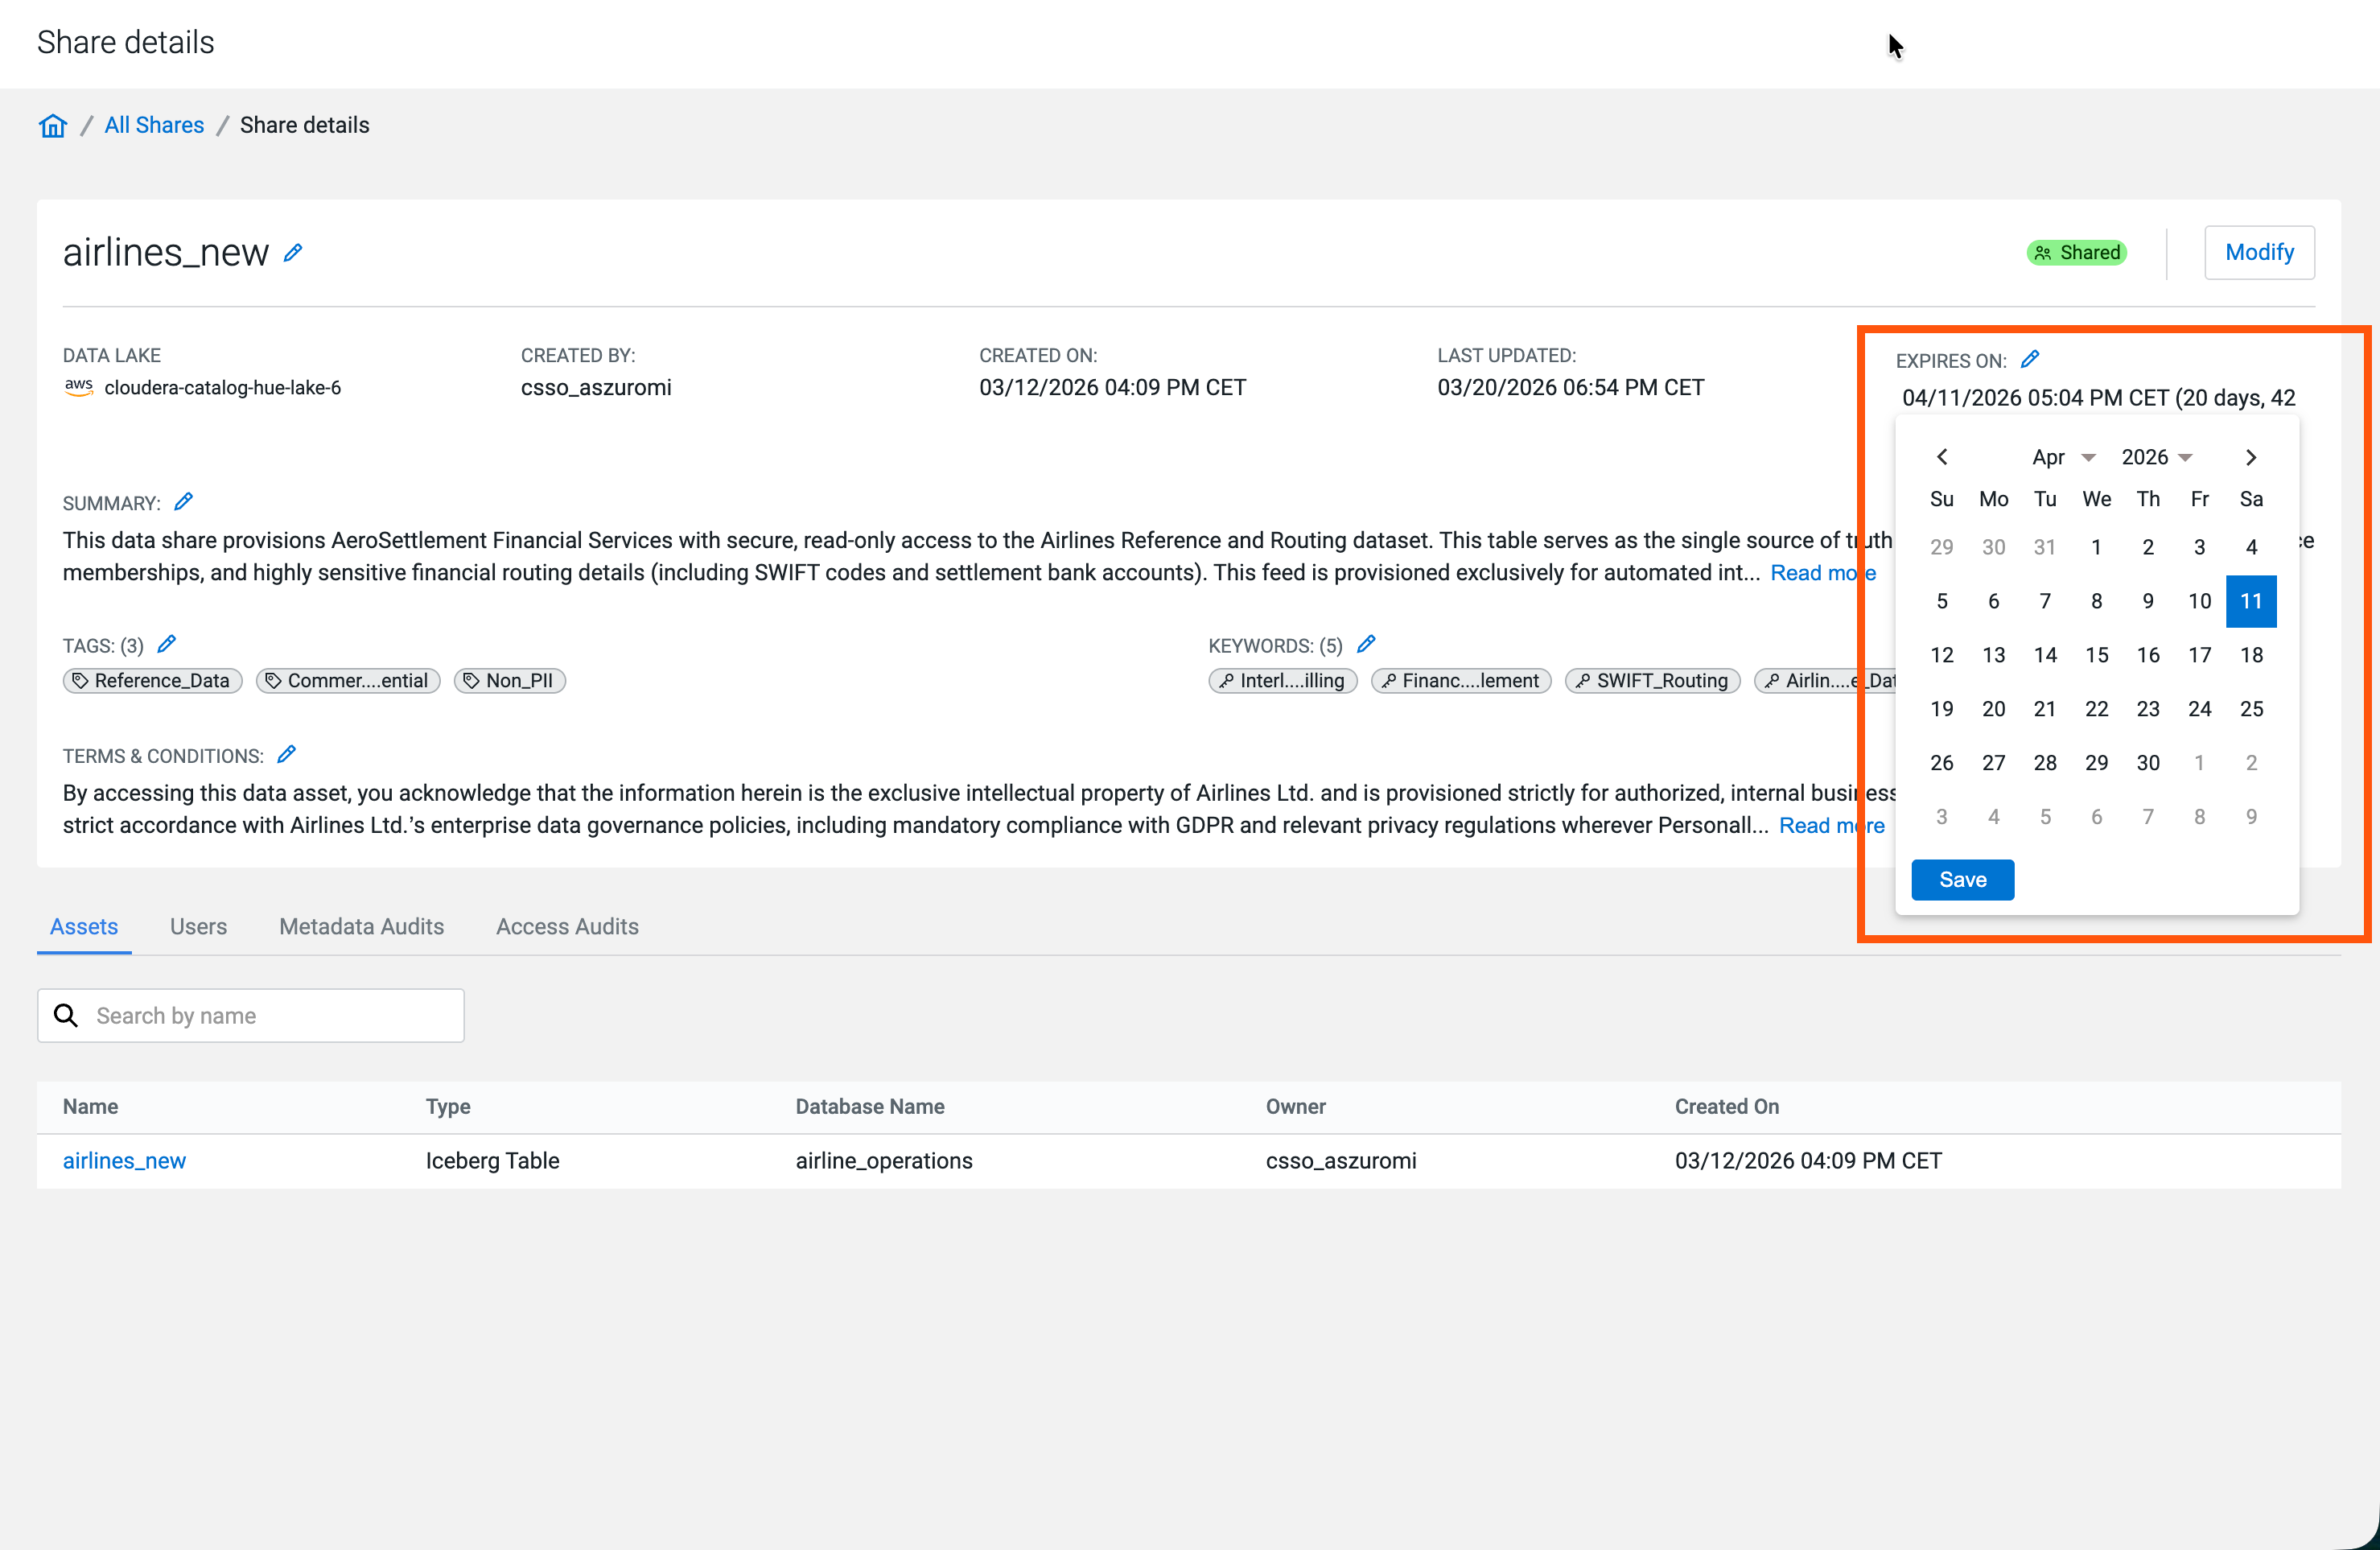Open the 2026 year dropdown
2380x1550 pixels.
pos(2156,457)
